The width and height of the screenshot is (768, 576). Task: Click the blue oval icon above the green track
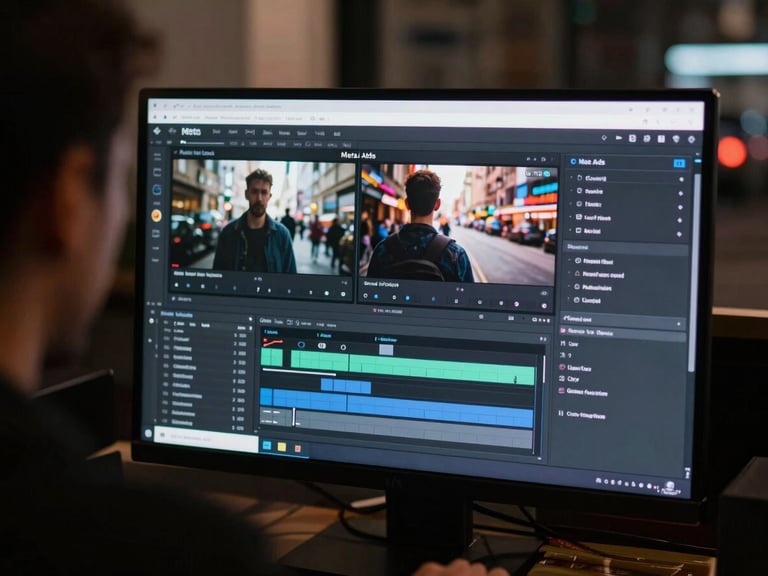(x=301, y=345)
